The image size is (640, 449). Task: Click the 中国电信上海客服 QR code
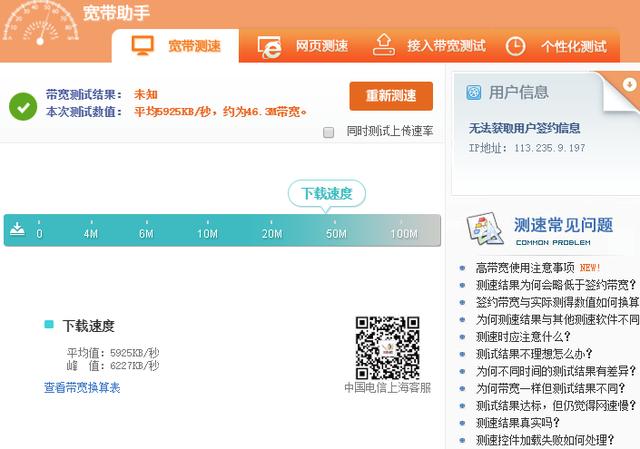click(x=387, y=348)
